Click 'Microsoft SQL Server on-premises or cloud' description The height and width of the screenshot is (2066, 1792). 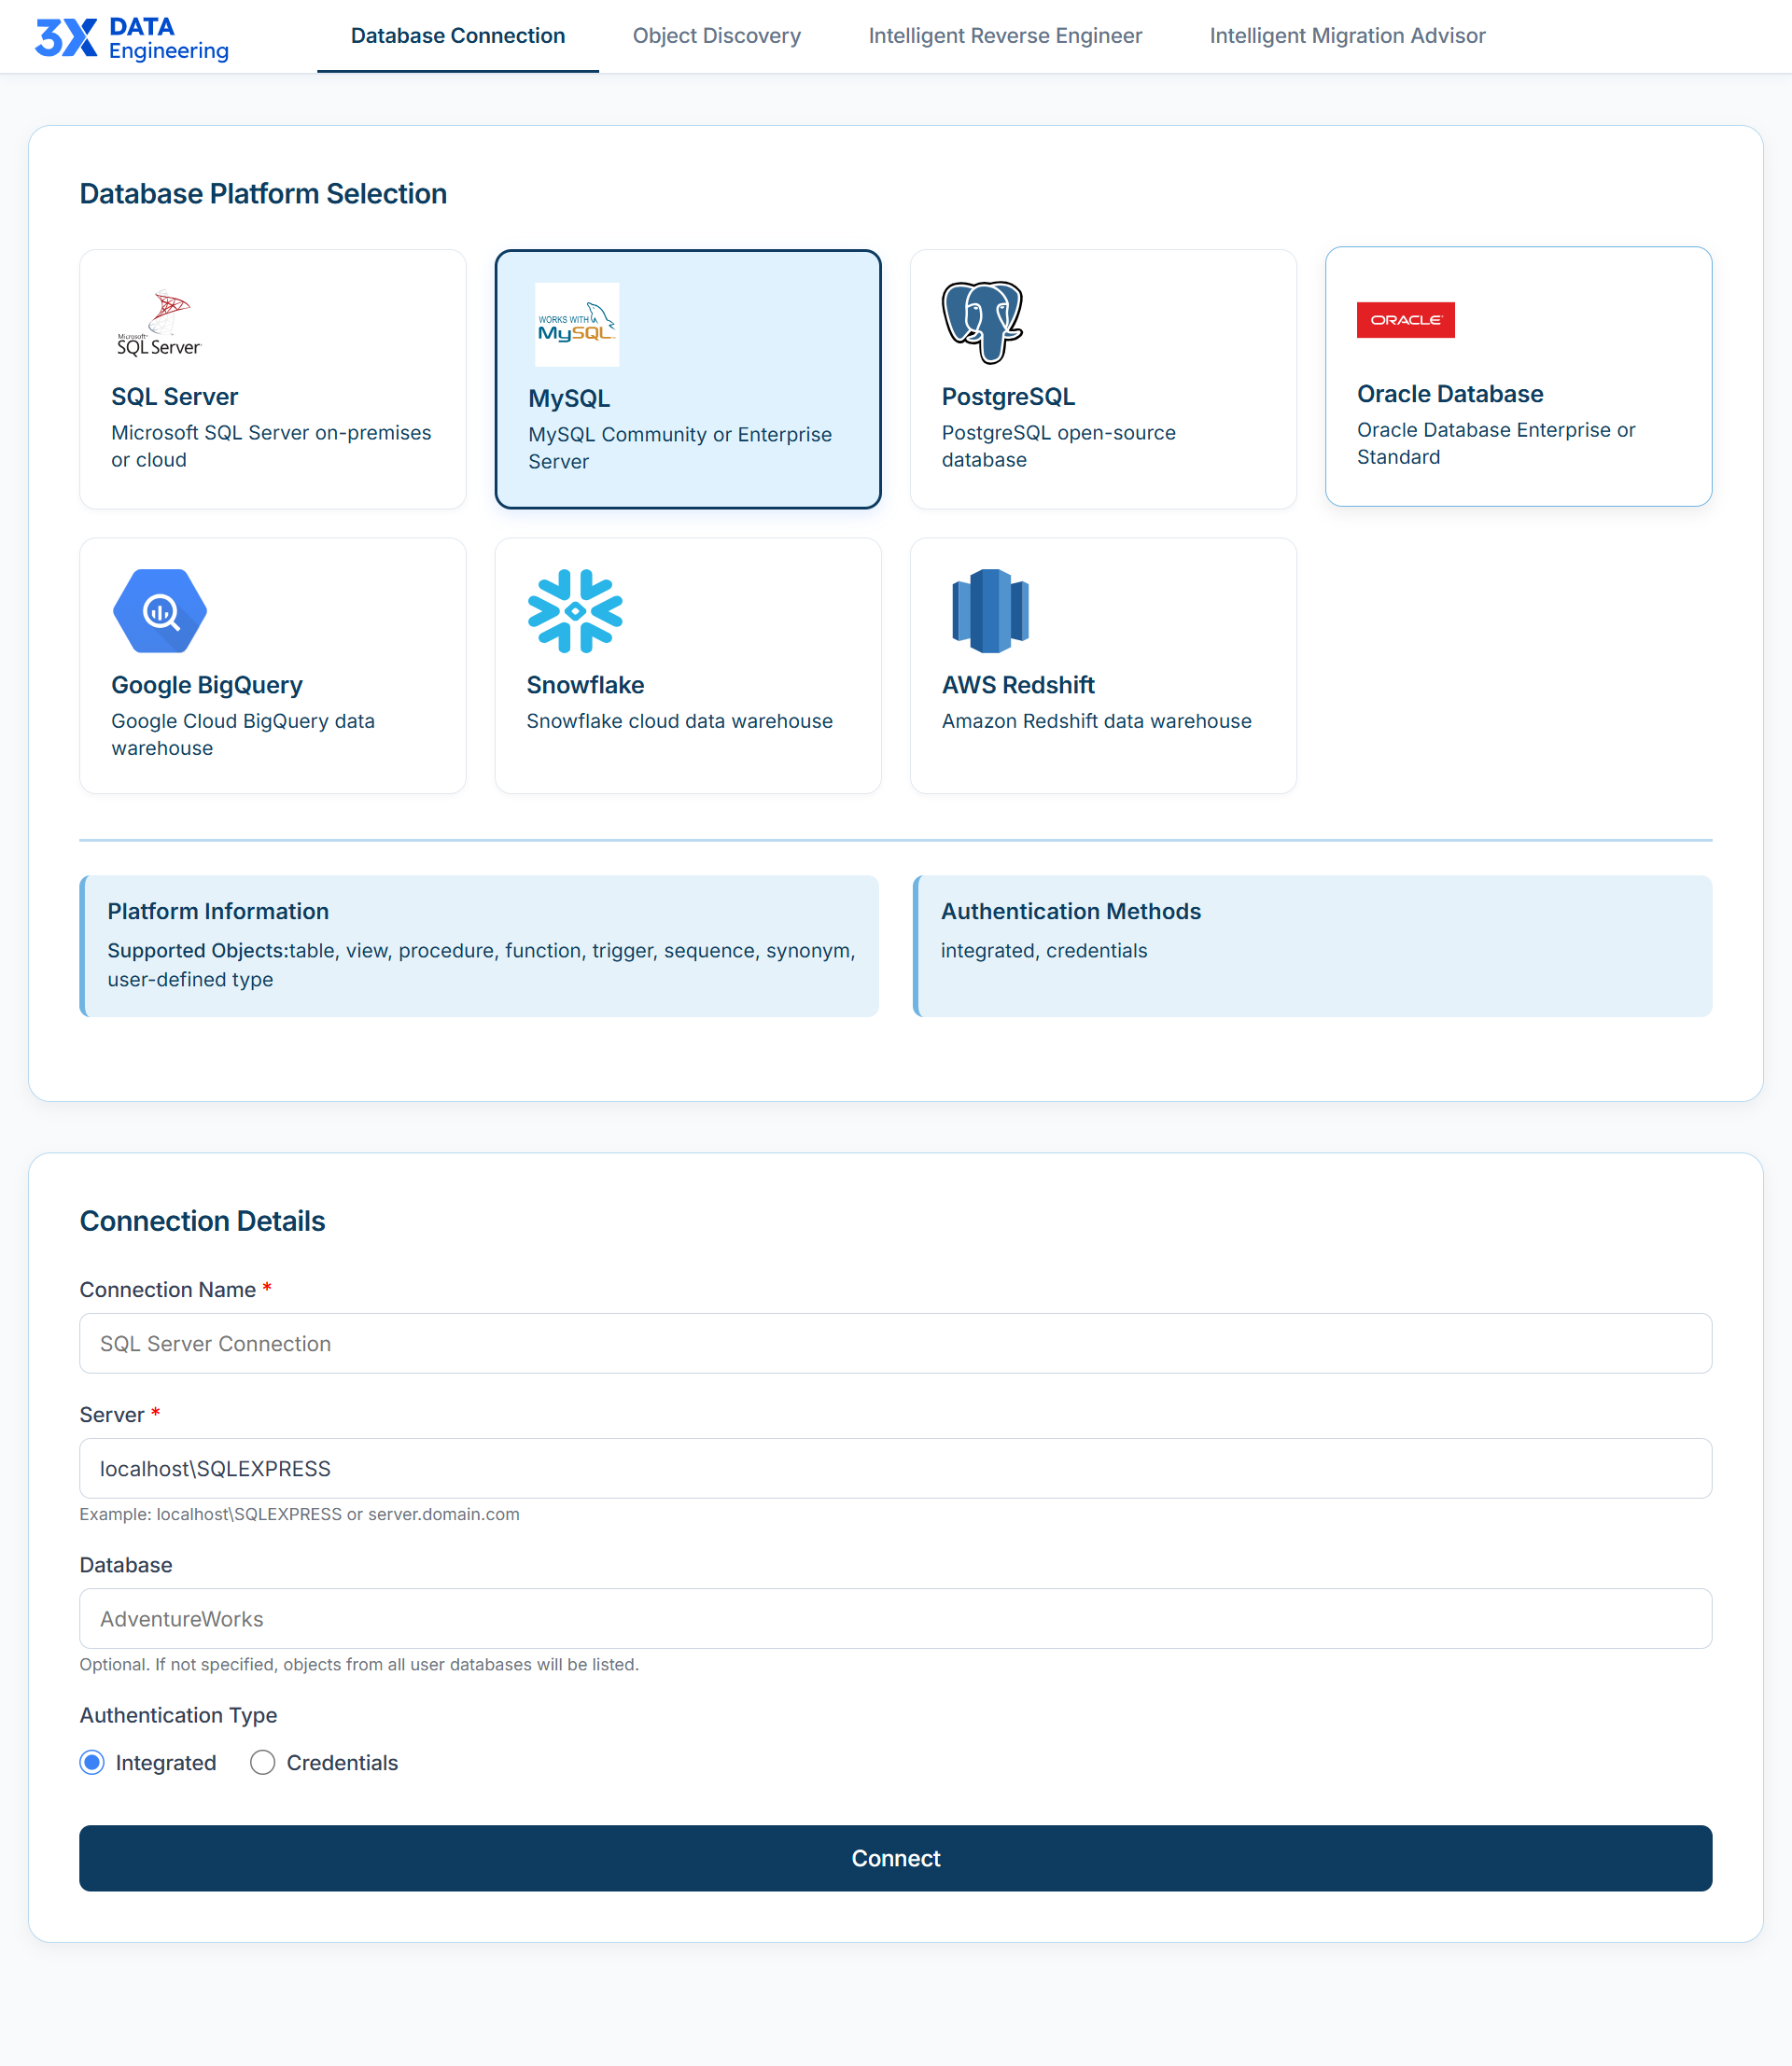pyautogui.click(x=271, y=446)
